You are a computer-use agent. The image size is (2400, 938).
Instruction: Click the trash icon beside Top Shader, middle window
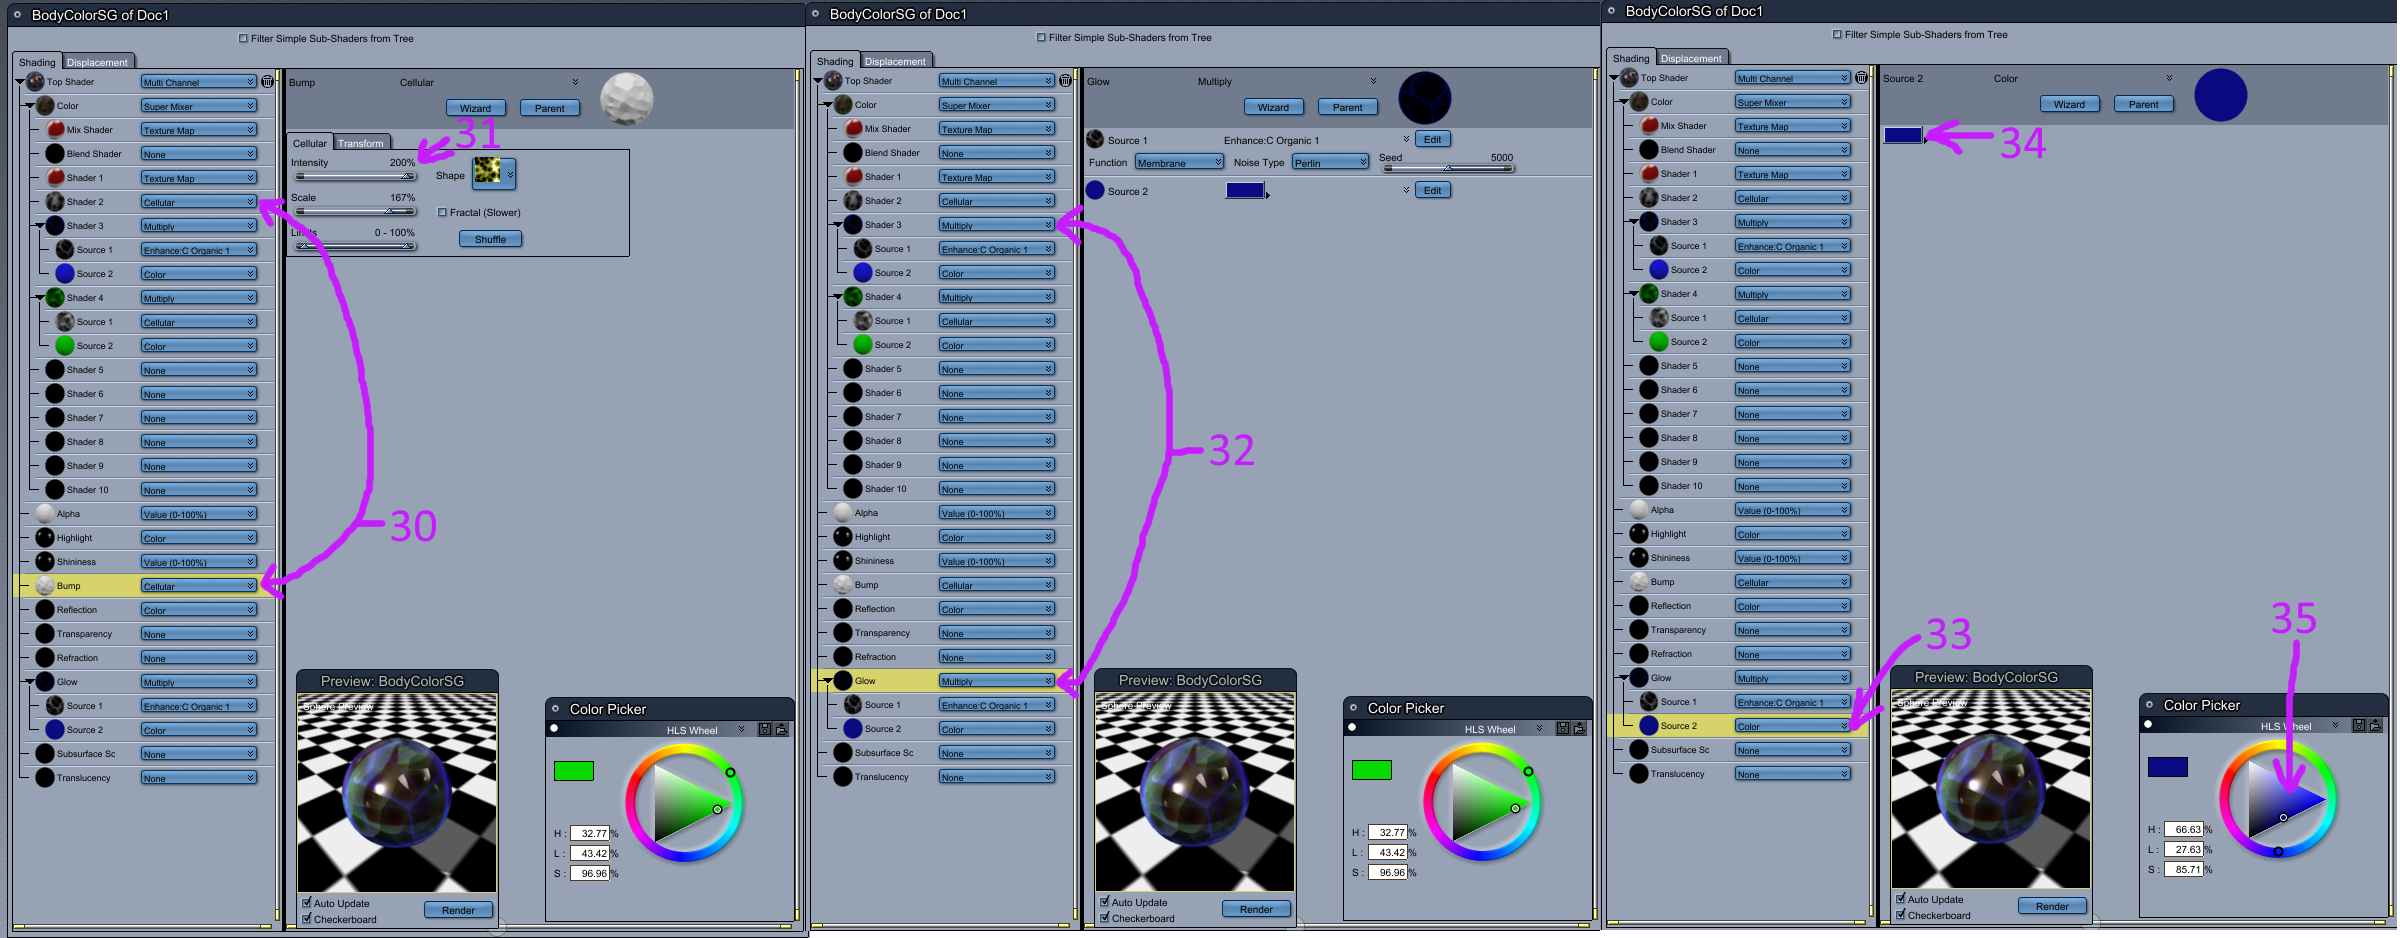click(1066, 81)
